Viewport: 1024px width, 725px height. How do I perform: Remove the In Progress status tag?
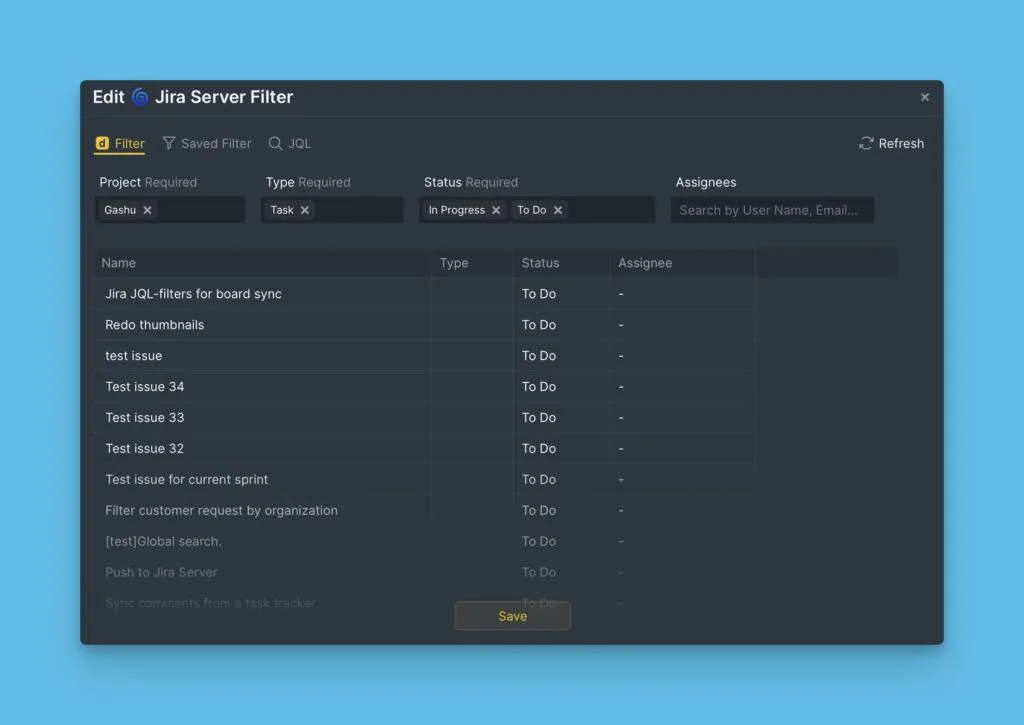(x=496, y=210)
